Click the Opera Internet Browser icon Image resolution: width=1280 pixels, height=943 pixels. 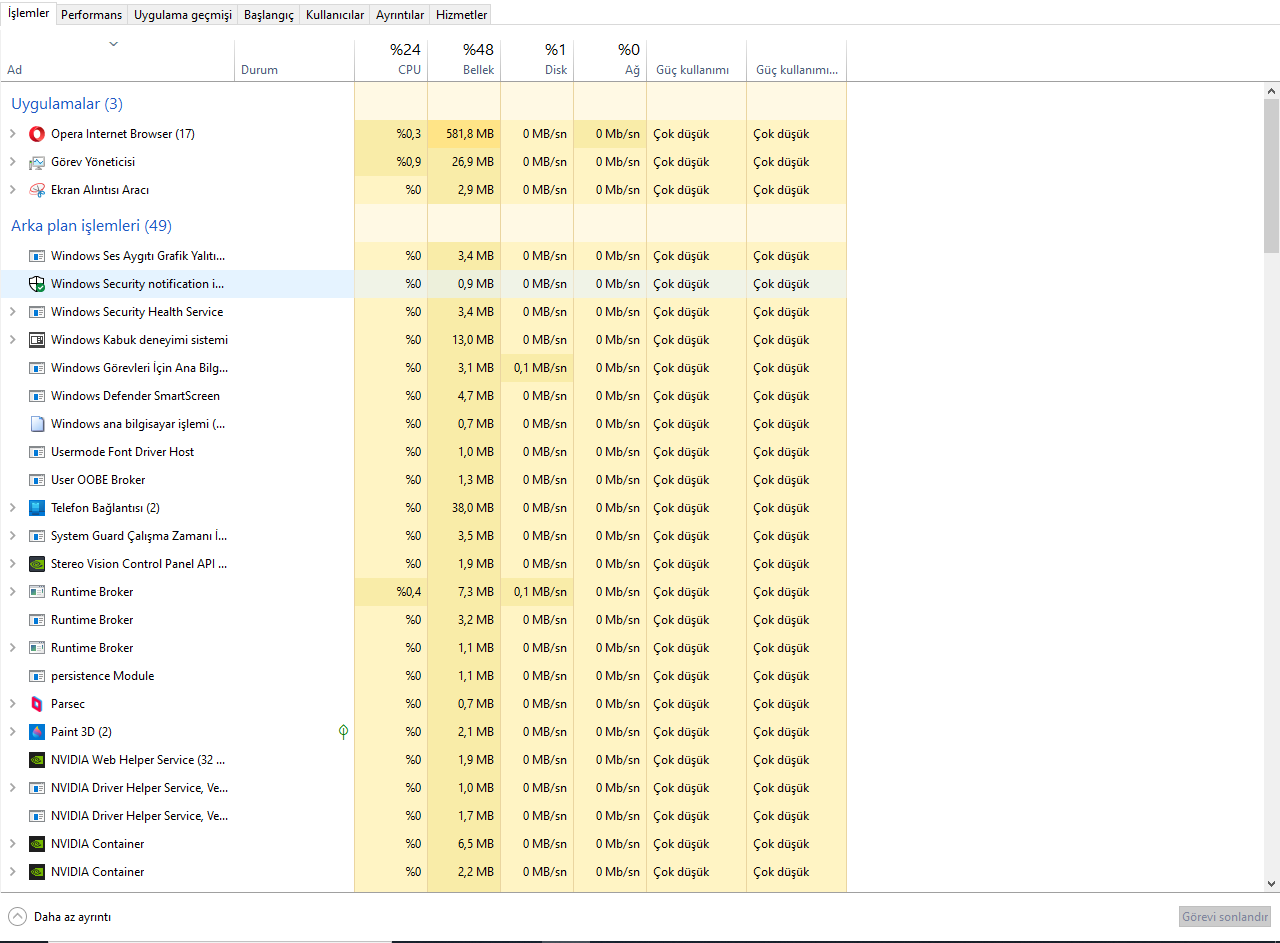pos(37,134)
